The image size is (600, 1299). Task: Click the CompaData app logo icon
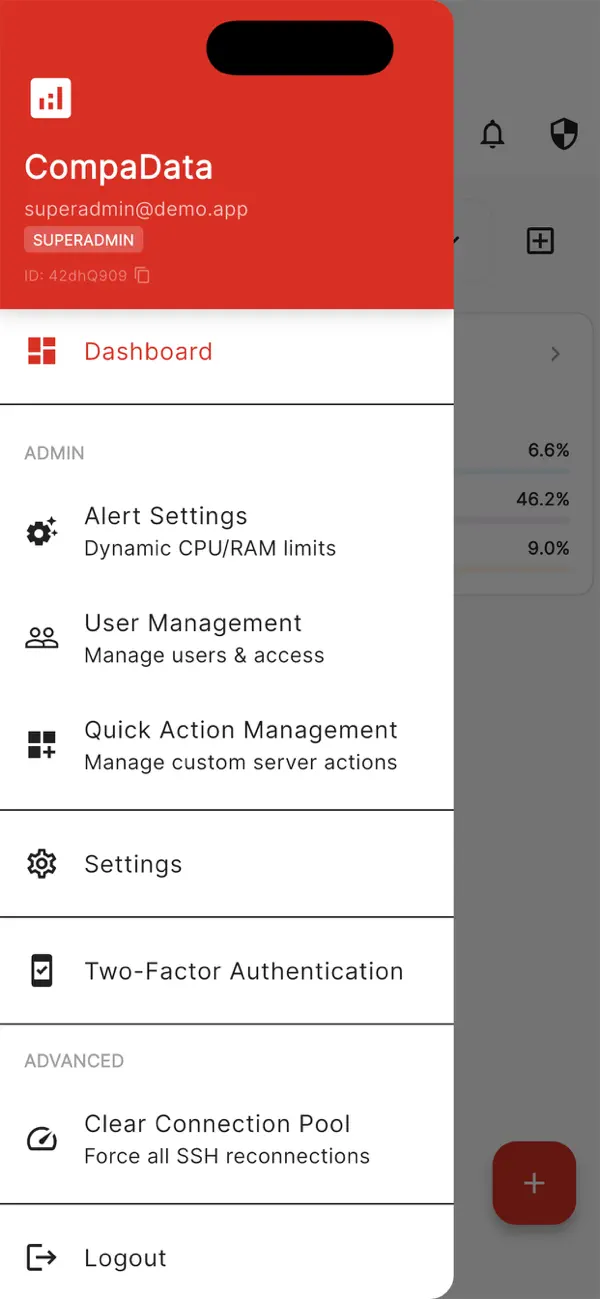50,97
